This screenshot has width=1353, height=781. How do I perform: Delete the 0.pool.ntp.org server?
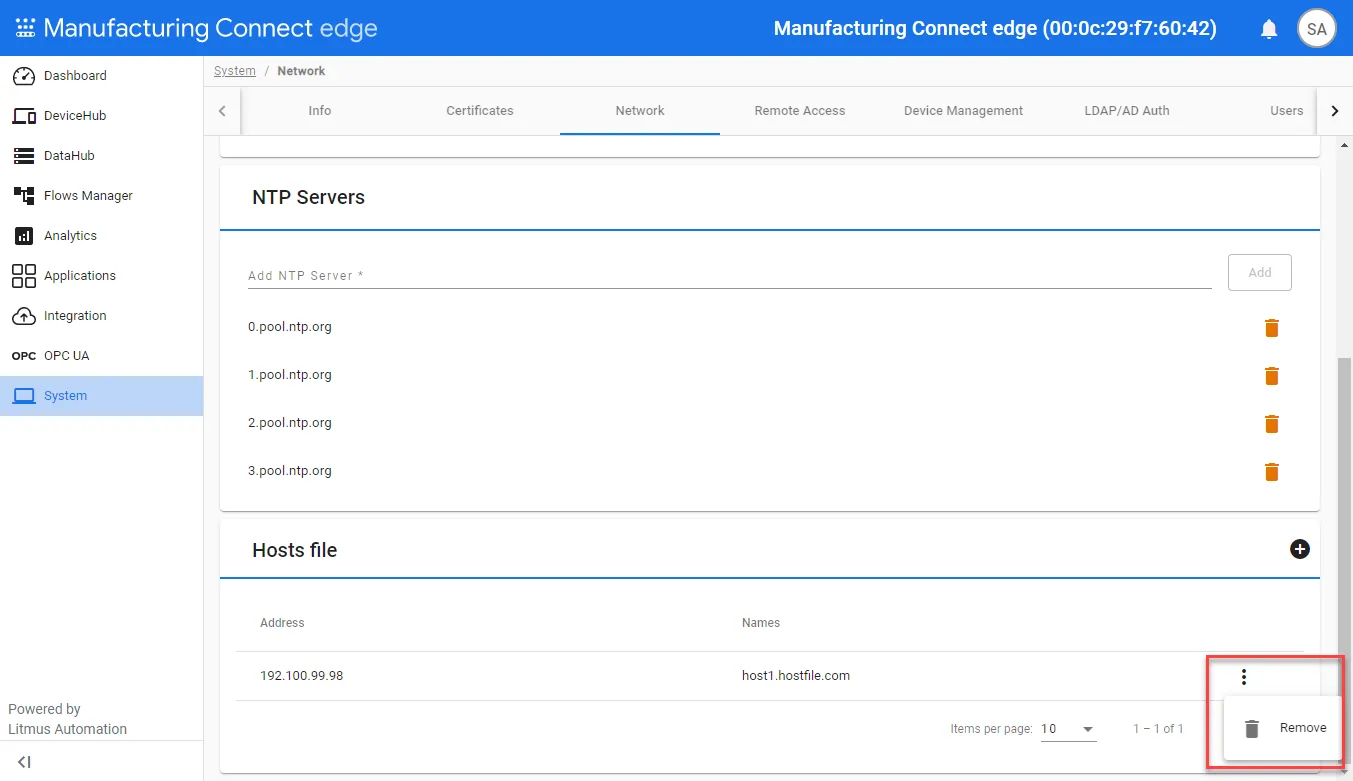pos(1272,328)
